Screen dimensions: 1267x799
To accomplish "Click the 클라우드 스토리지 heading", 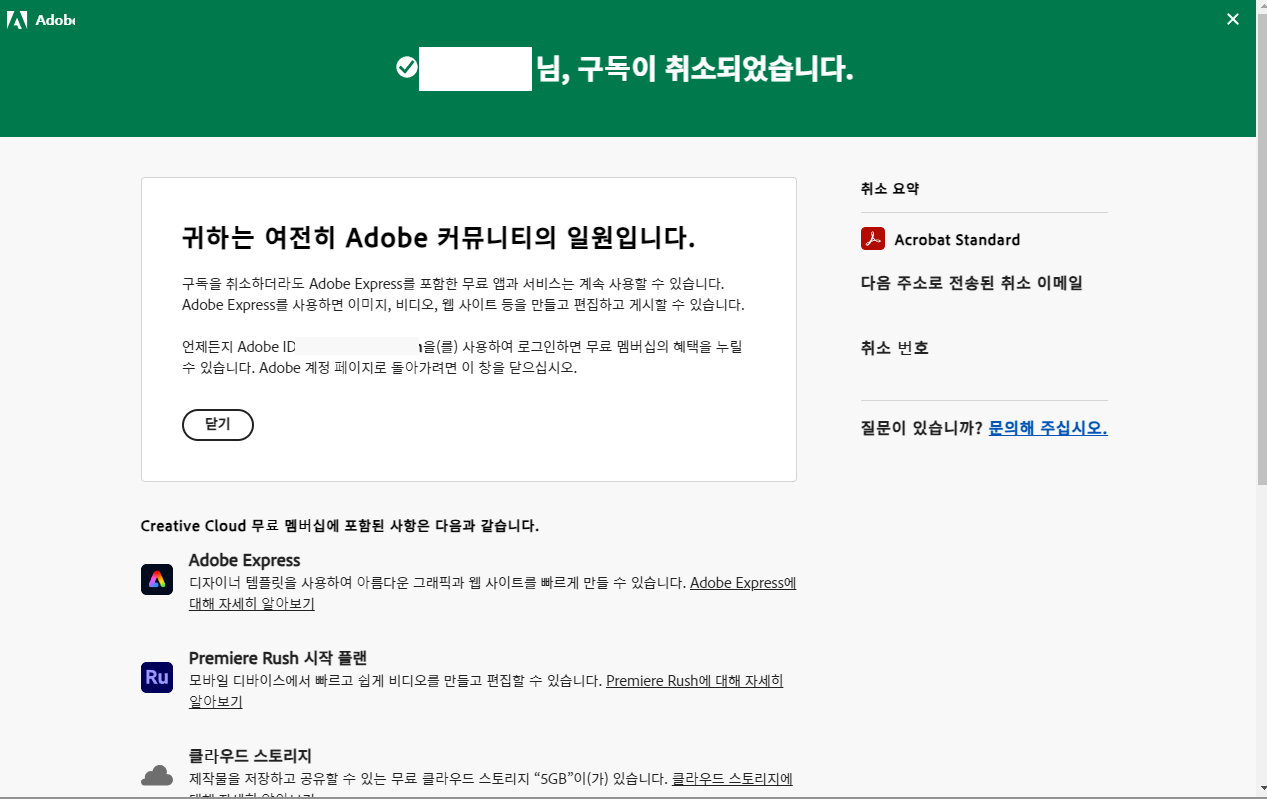I will click(250, 755).
